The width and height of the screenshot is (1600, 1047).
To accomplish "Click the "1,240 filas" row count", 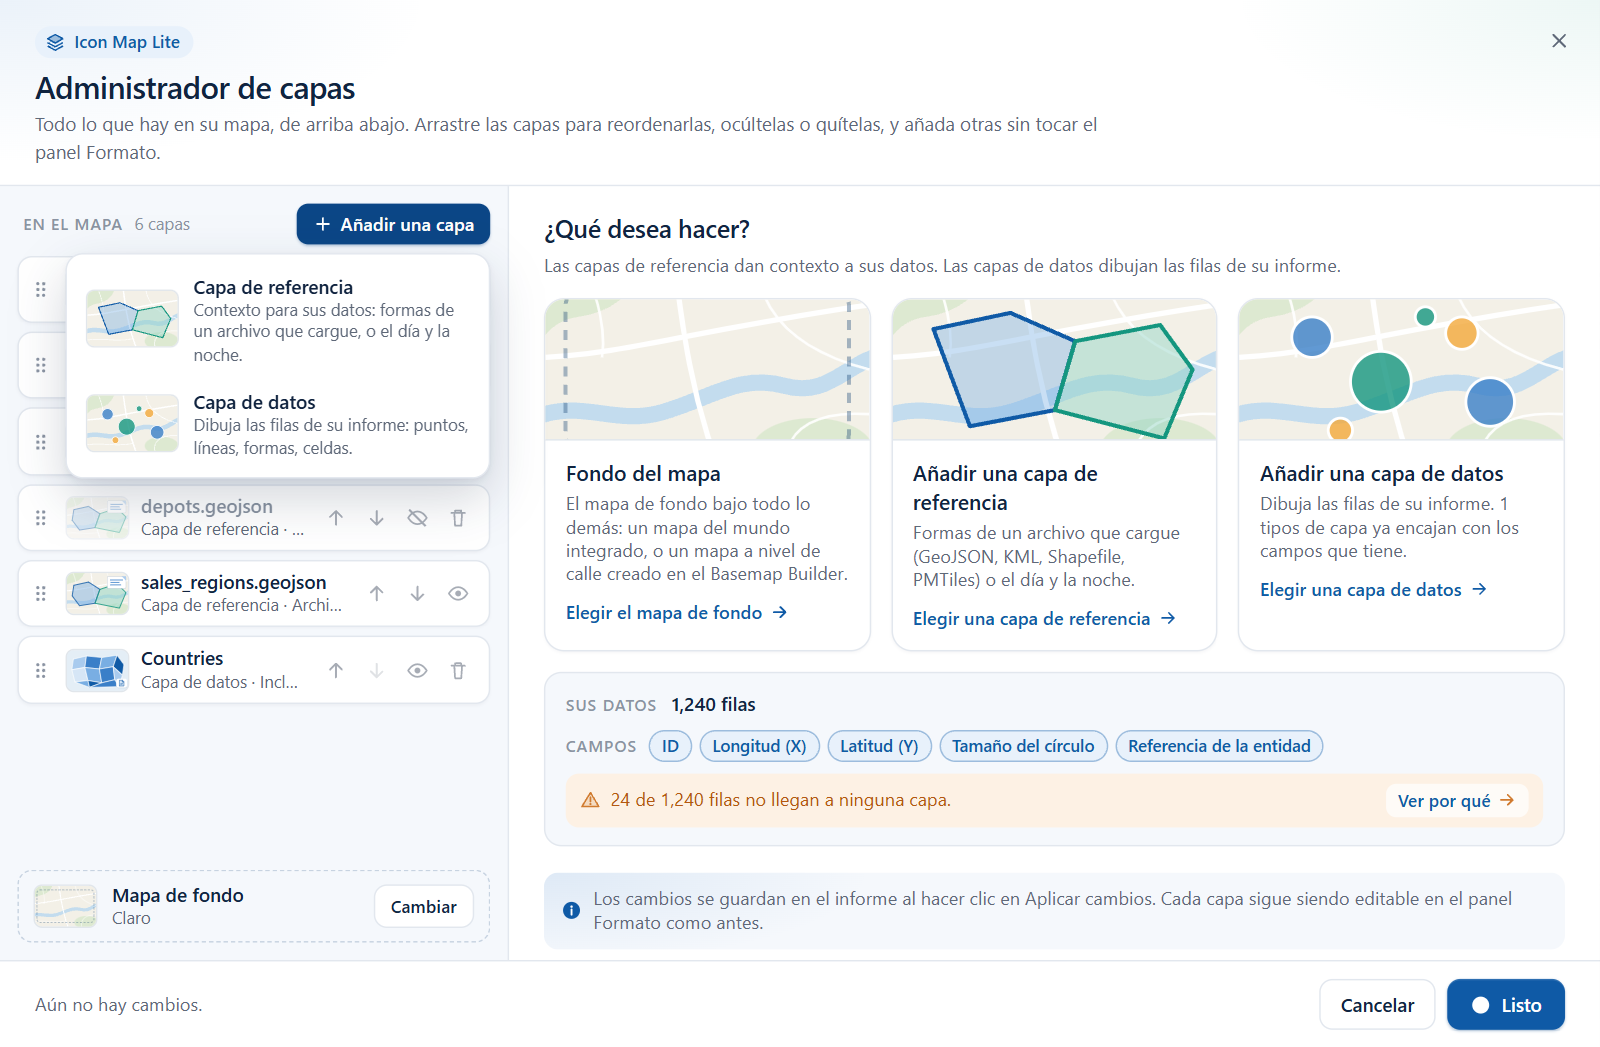I will click(713, 705).
